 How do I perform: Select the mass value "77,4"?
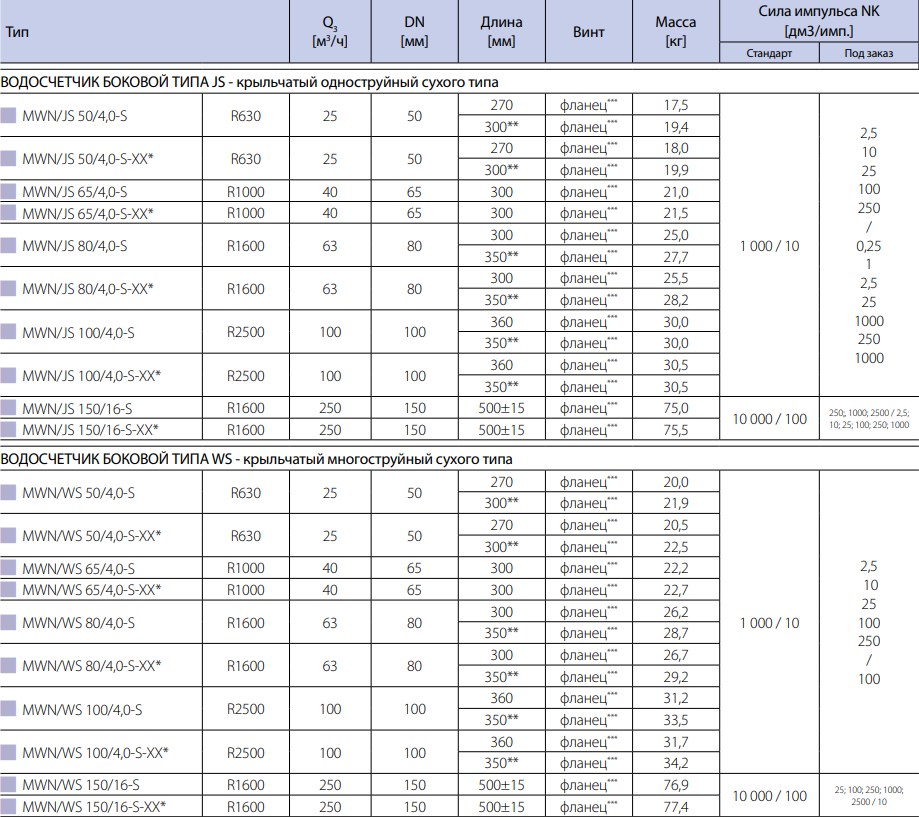pos(676,807)
